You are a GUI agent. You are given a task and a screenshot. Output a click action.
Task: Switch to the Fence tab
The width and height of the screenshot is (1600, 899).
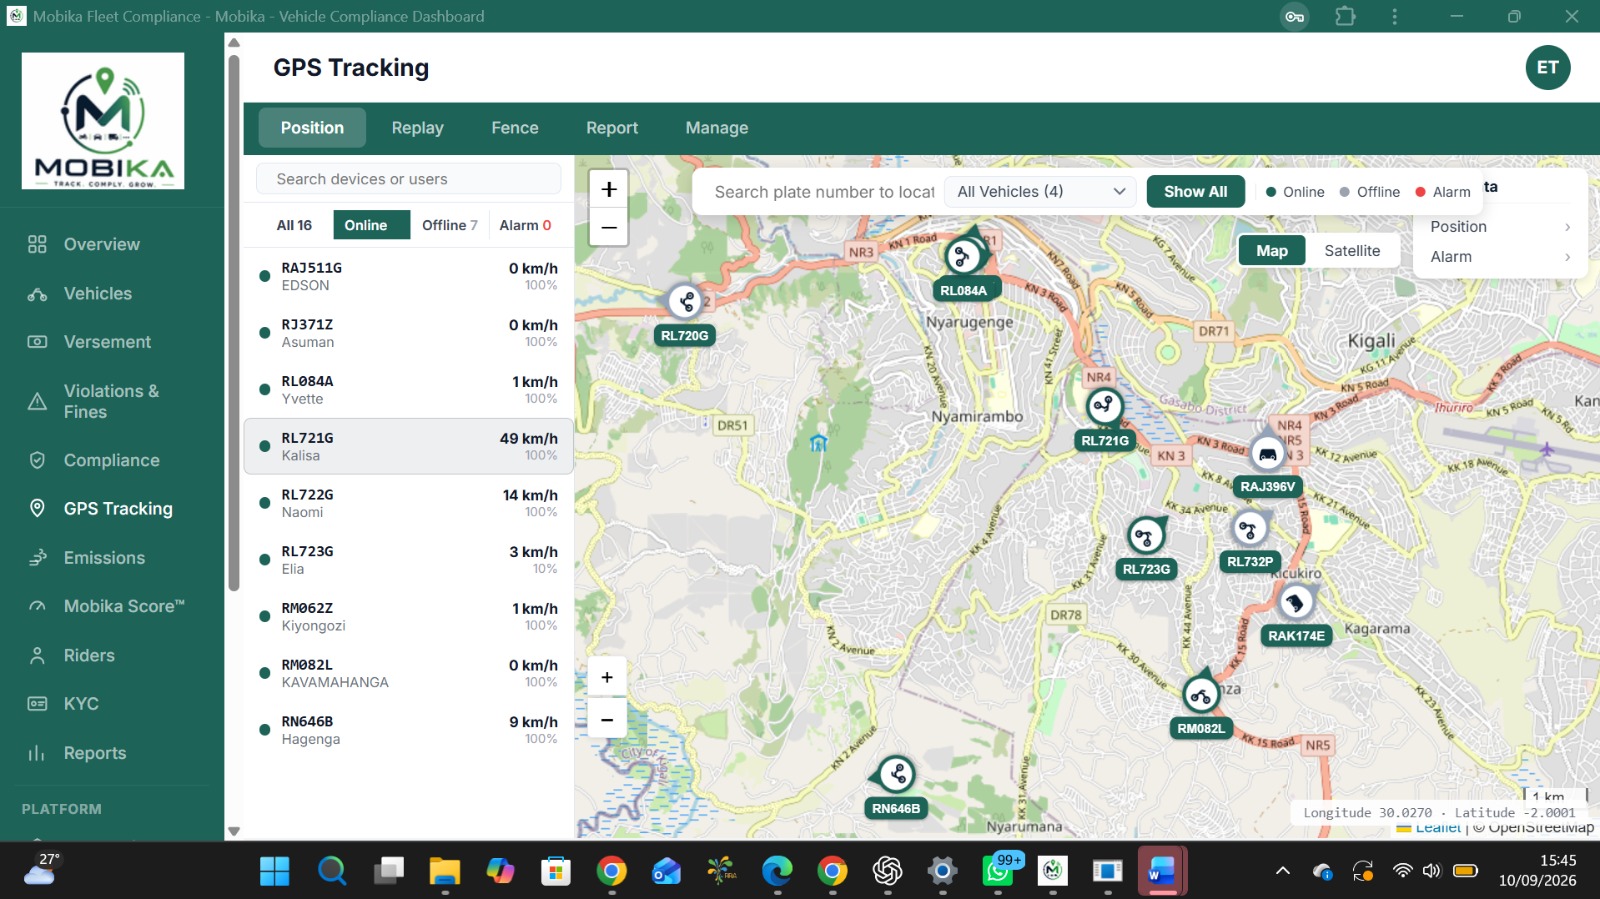pyautogui.click(x=515, y=128)
